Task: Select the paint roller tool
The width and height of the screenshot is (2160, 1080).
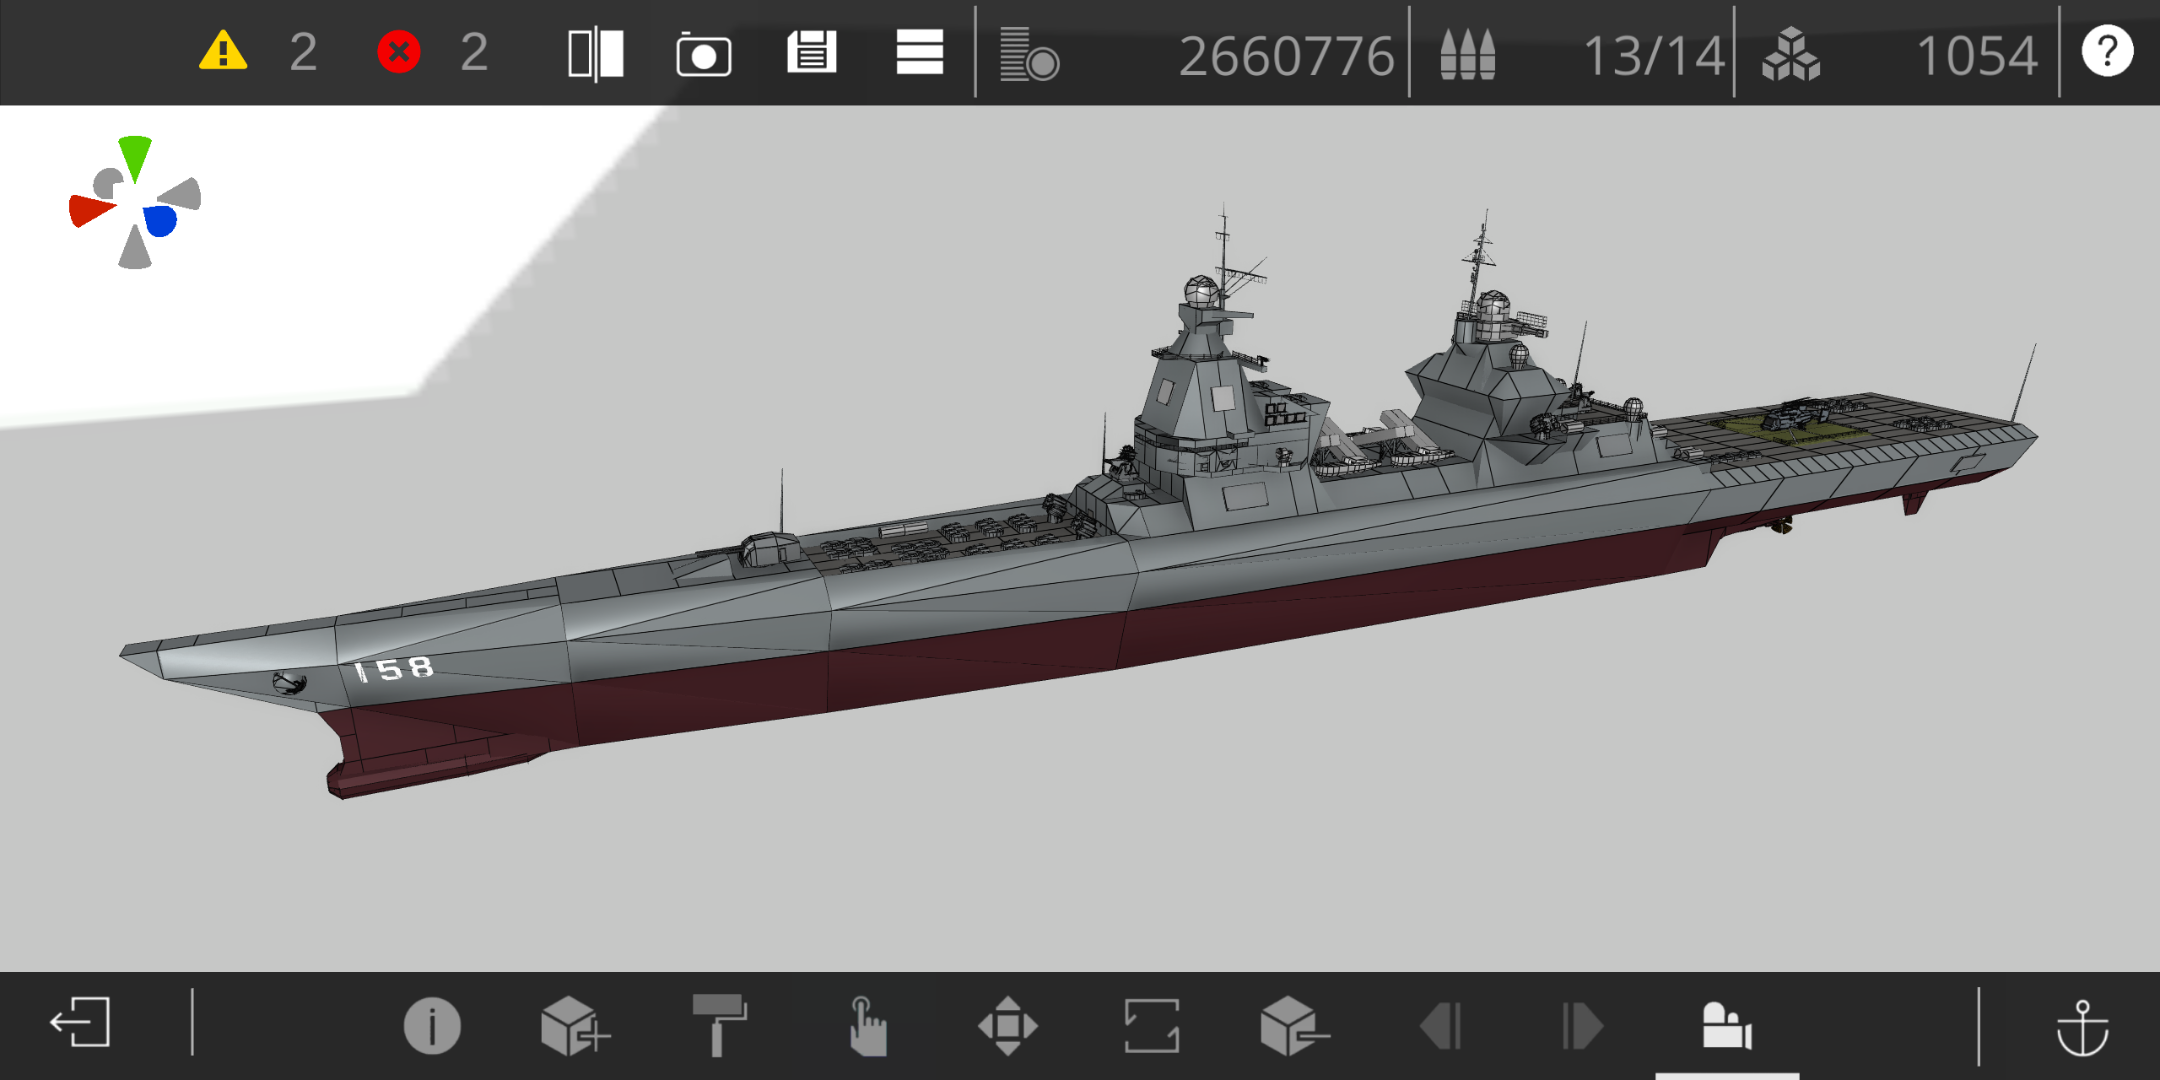Action: [720, 1025]
